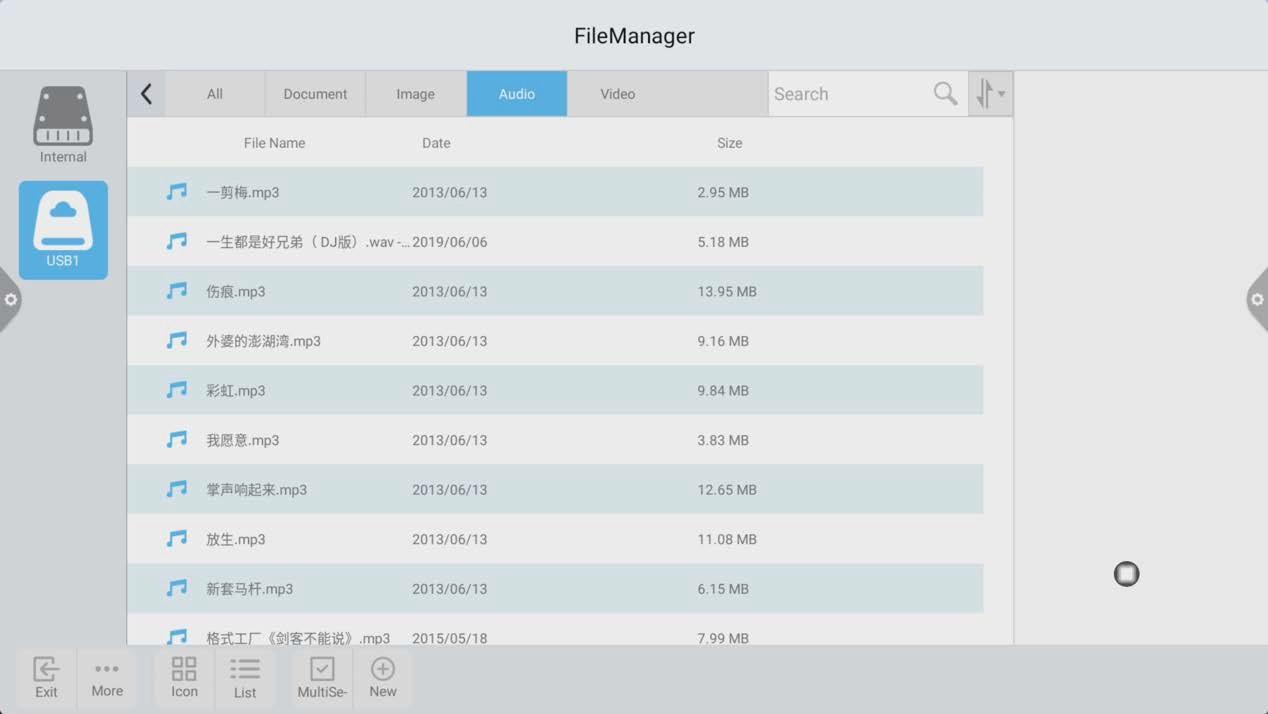
Task: Show the Image tab files
Action: click(x=415, y=94)
